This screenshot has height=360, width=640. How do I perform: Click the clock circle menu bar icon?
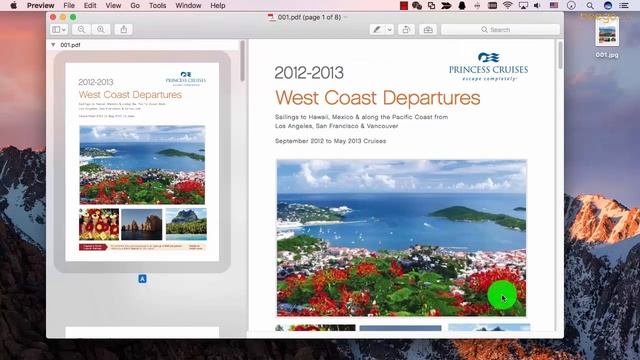point(571,5)
